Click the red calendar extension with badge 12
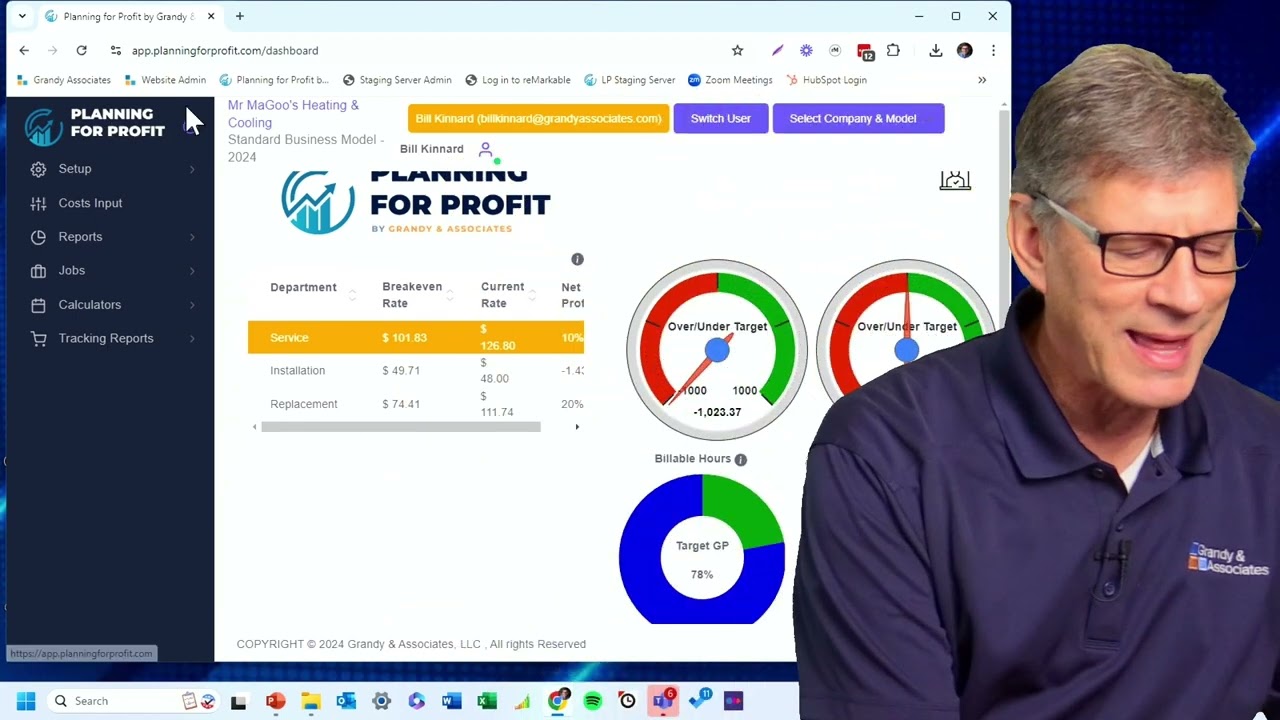Viewport: 1280px width, 720px height. pos(865,51)
